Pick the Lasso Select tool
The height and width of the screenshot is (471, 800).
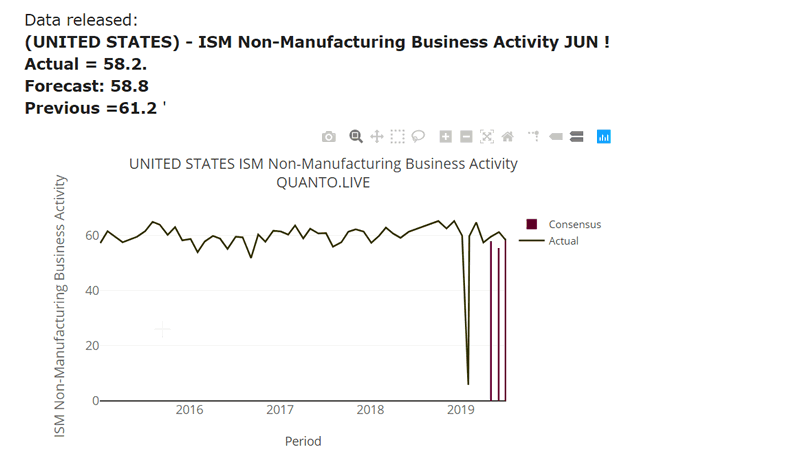419,137
